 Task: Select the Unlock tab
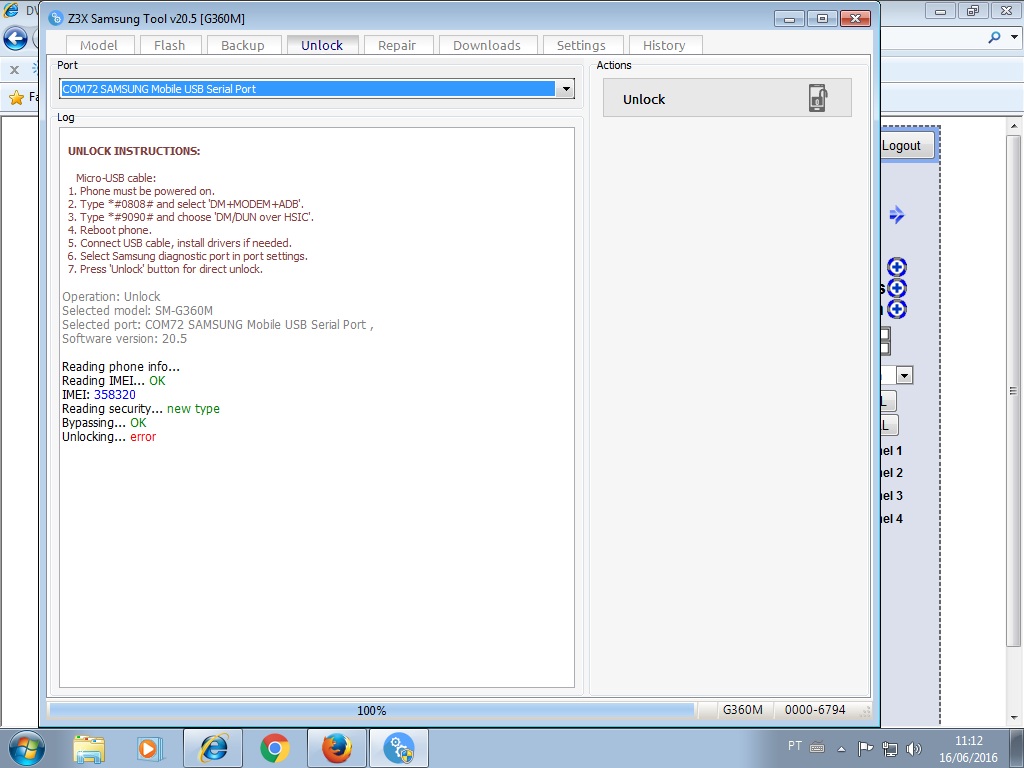(322, 45)
